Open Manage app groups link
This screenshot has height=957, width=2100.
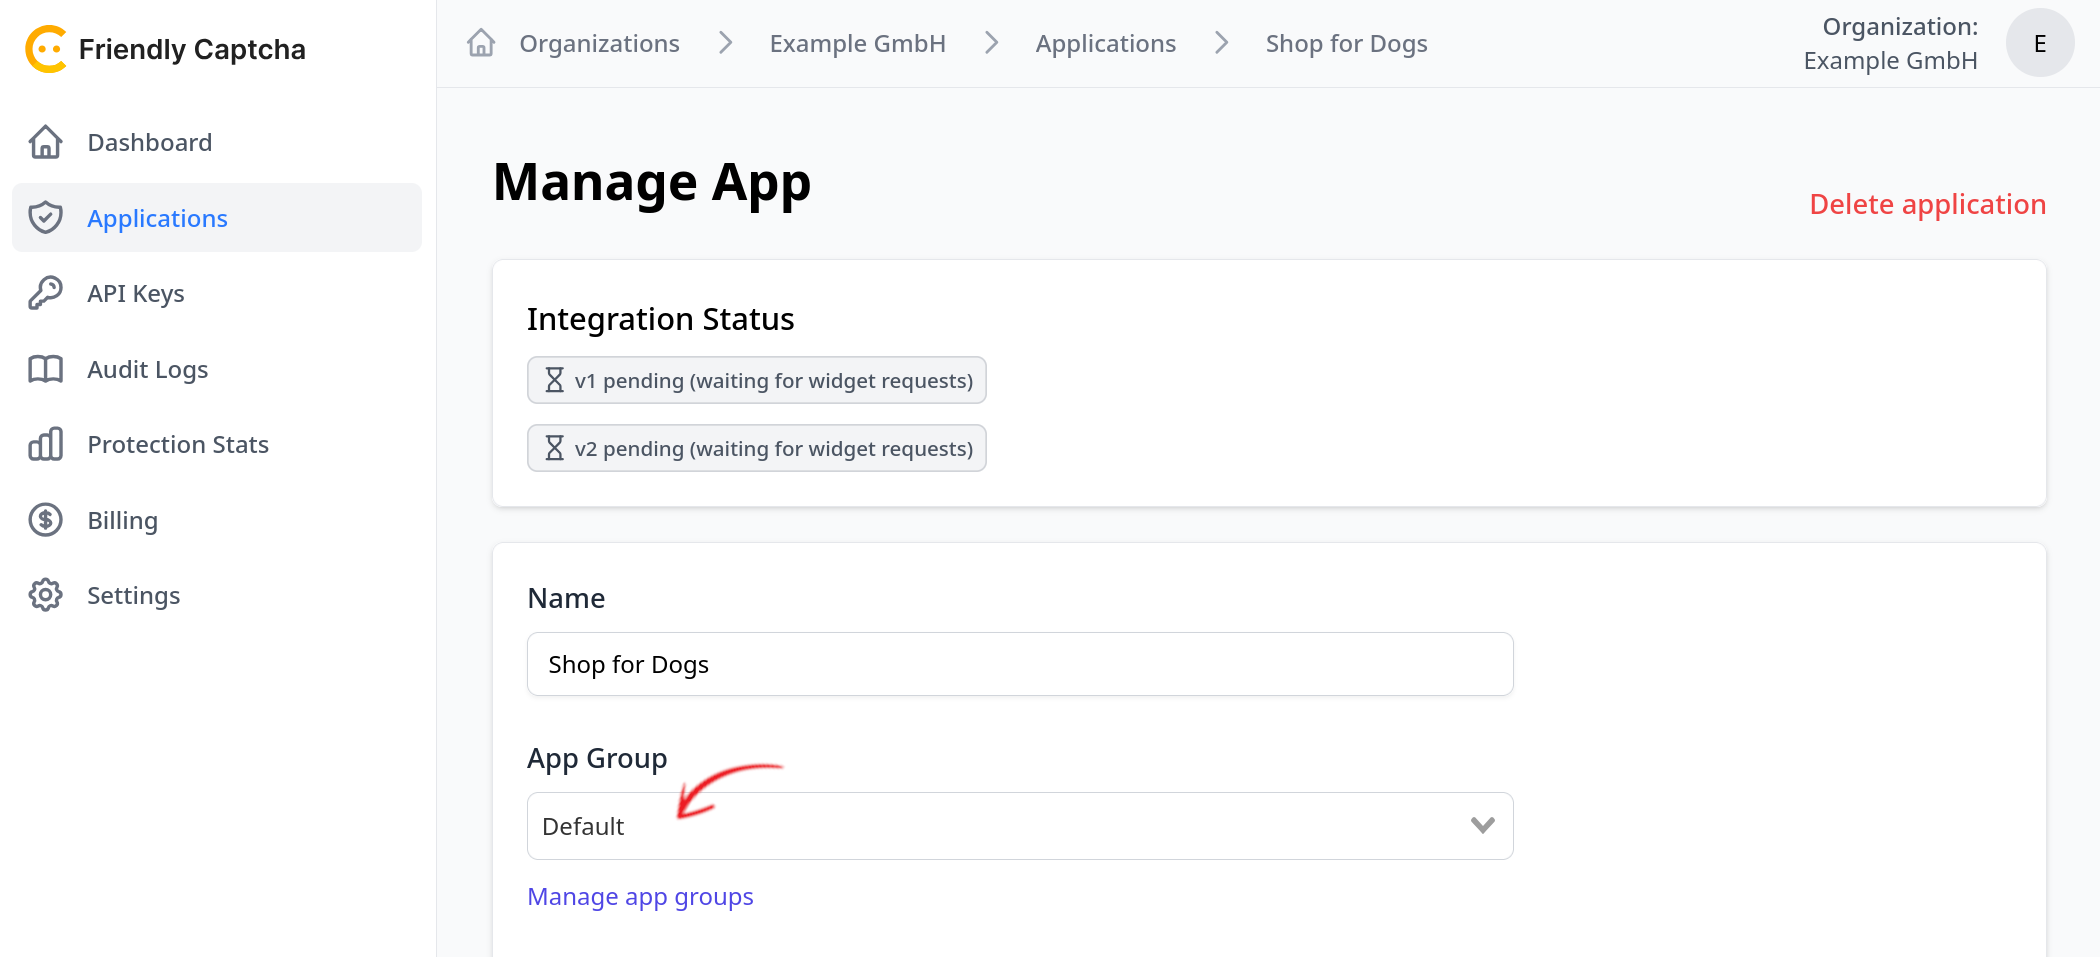pos(640,896)
